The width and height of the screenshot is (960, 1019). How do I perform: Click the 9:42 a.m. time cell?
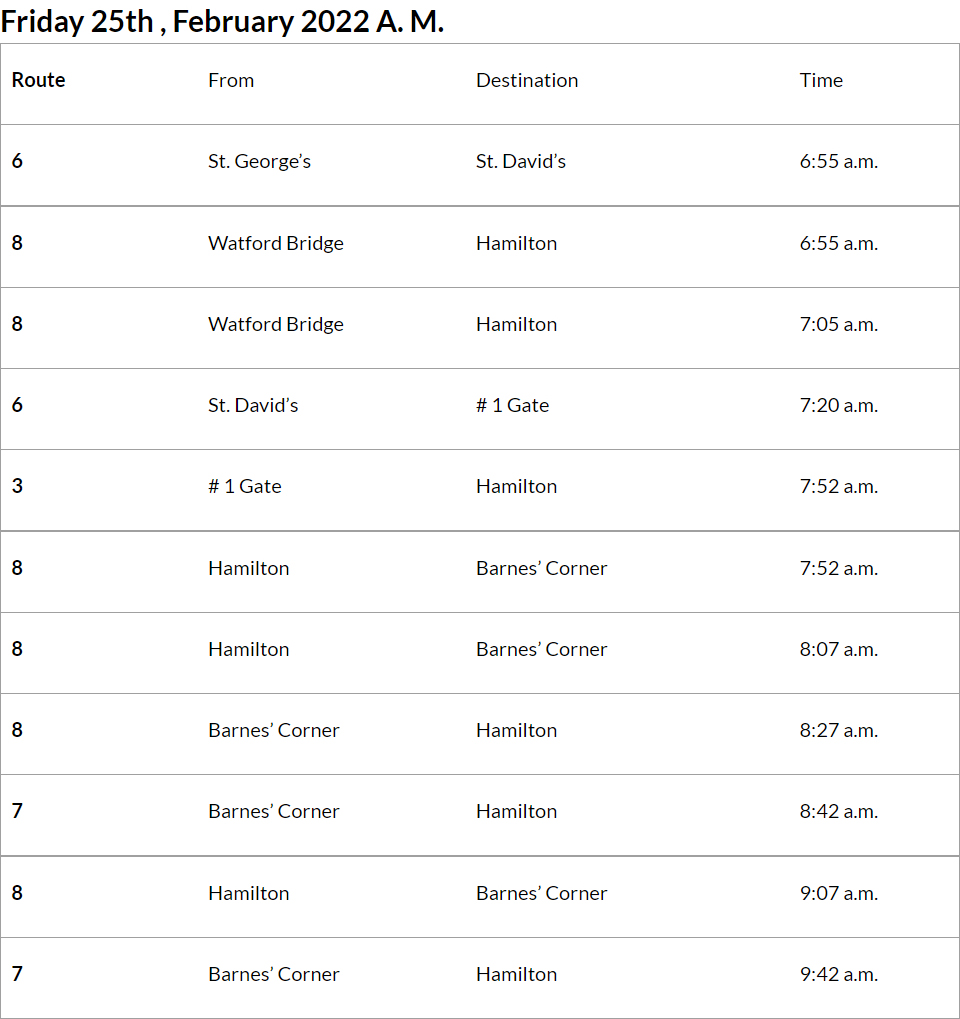tap(838, 974)
